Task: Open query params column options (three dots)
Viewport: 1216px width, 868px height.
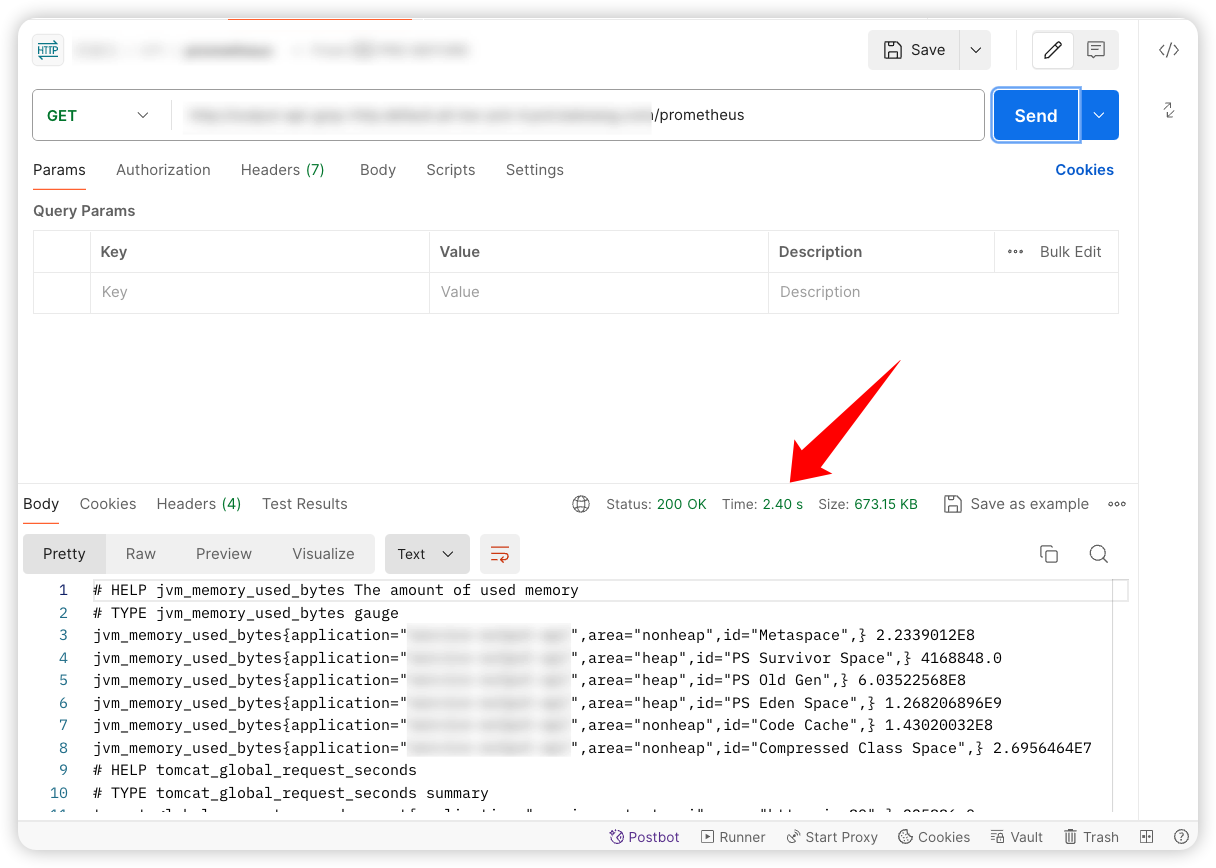Action: click(x=1016, y=252)
